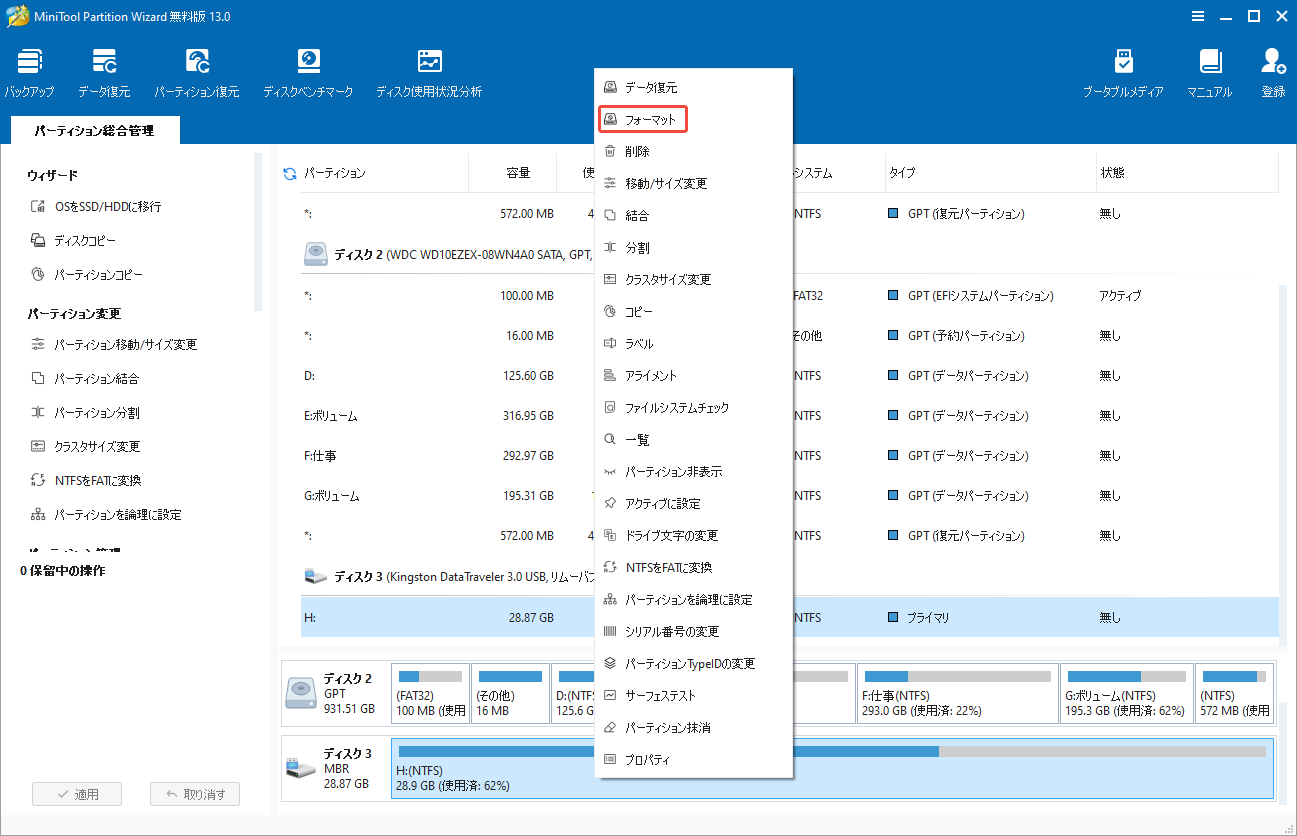The image size is (1297, 836).
Task: Choose プロパティ from the context menu
Action: (x=647, y=760)
